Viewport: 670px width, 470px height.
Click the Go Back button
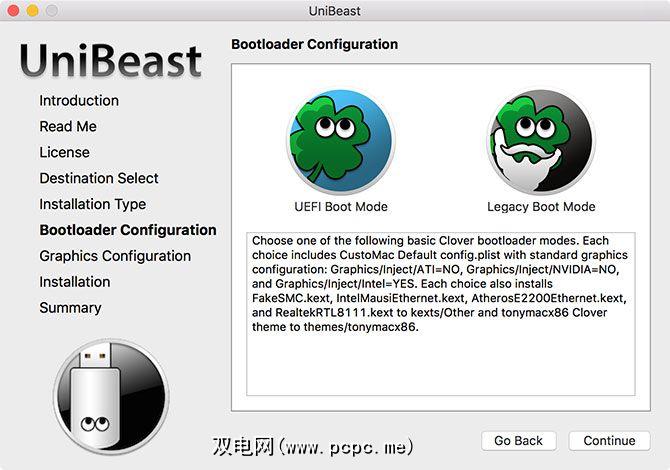click(x=518, y=441)
